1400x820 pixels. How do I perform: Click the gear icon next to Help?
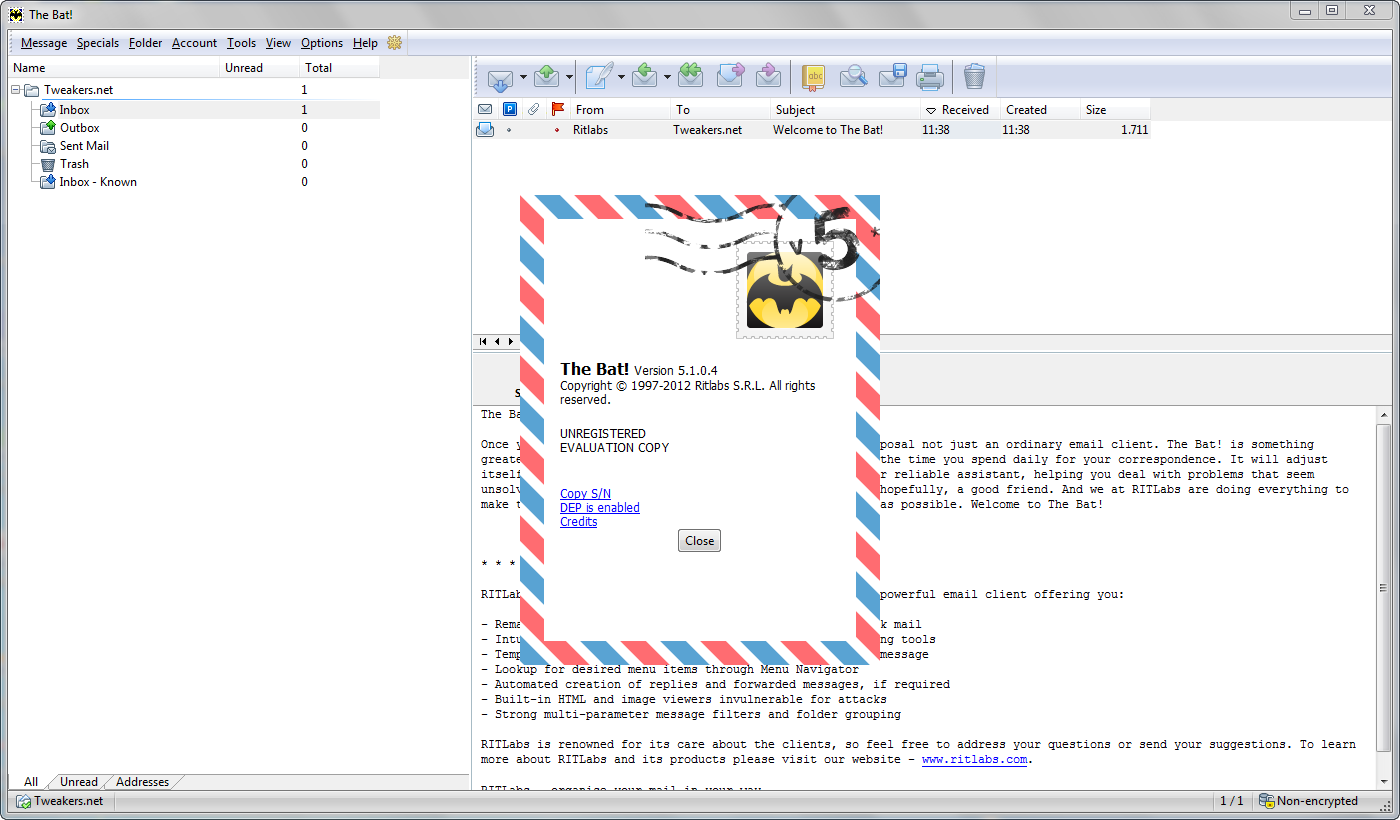point(394,43)
